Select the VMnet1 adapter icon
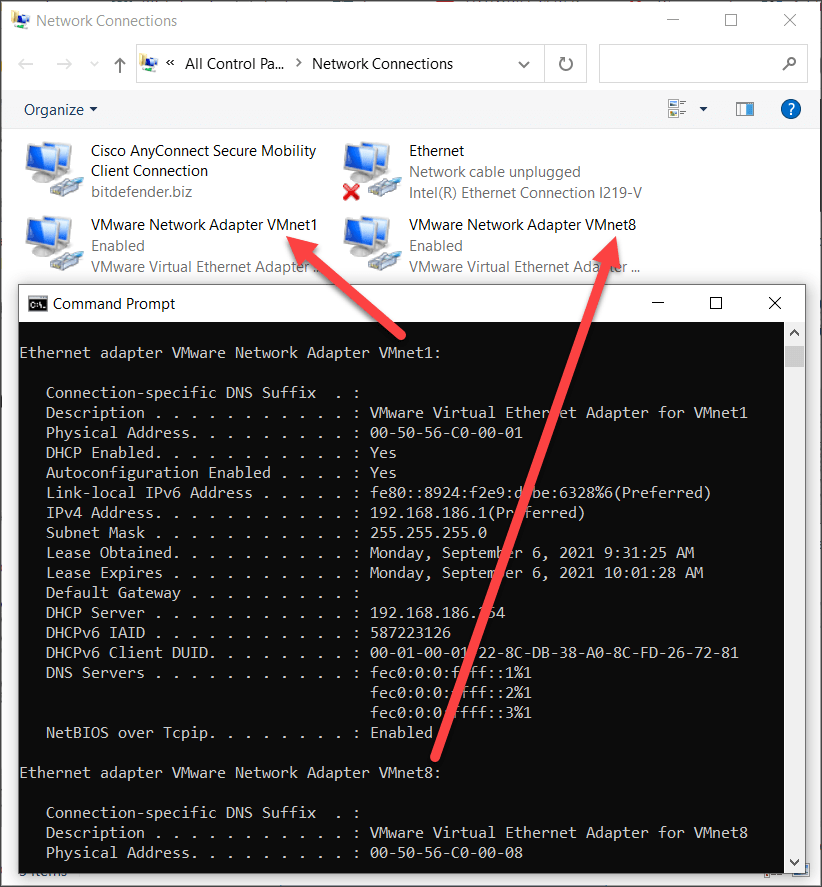The height and width of the screenshot is (887, 822). (x=53, y=243)
